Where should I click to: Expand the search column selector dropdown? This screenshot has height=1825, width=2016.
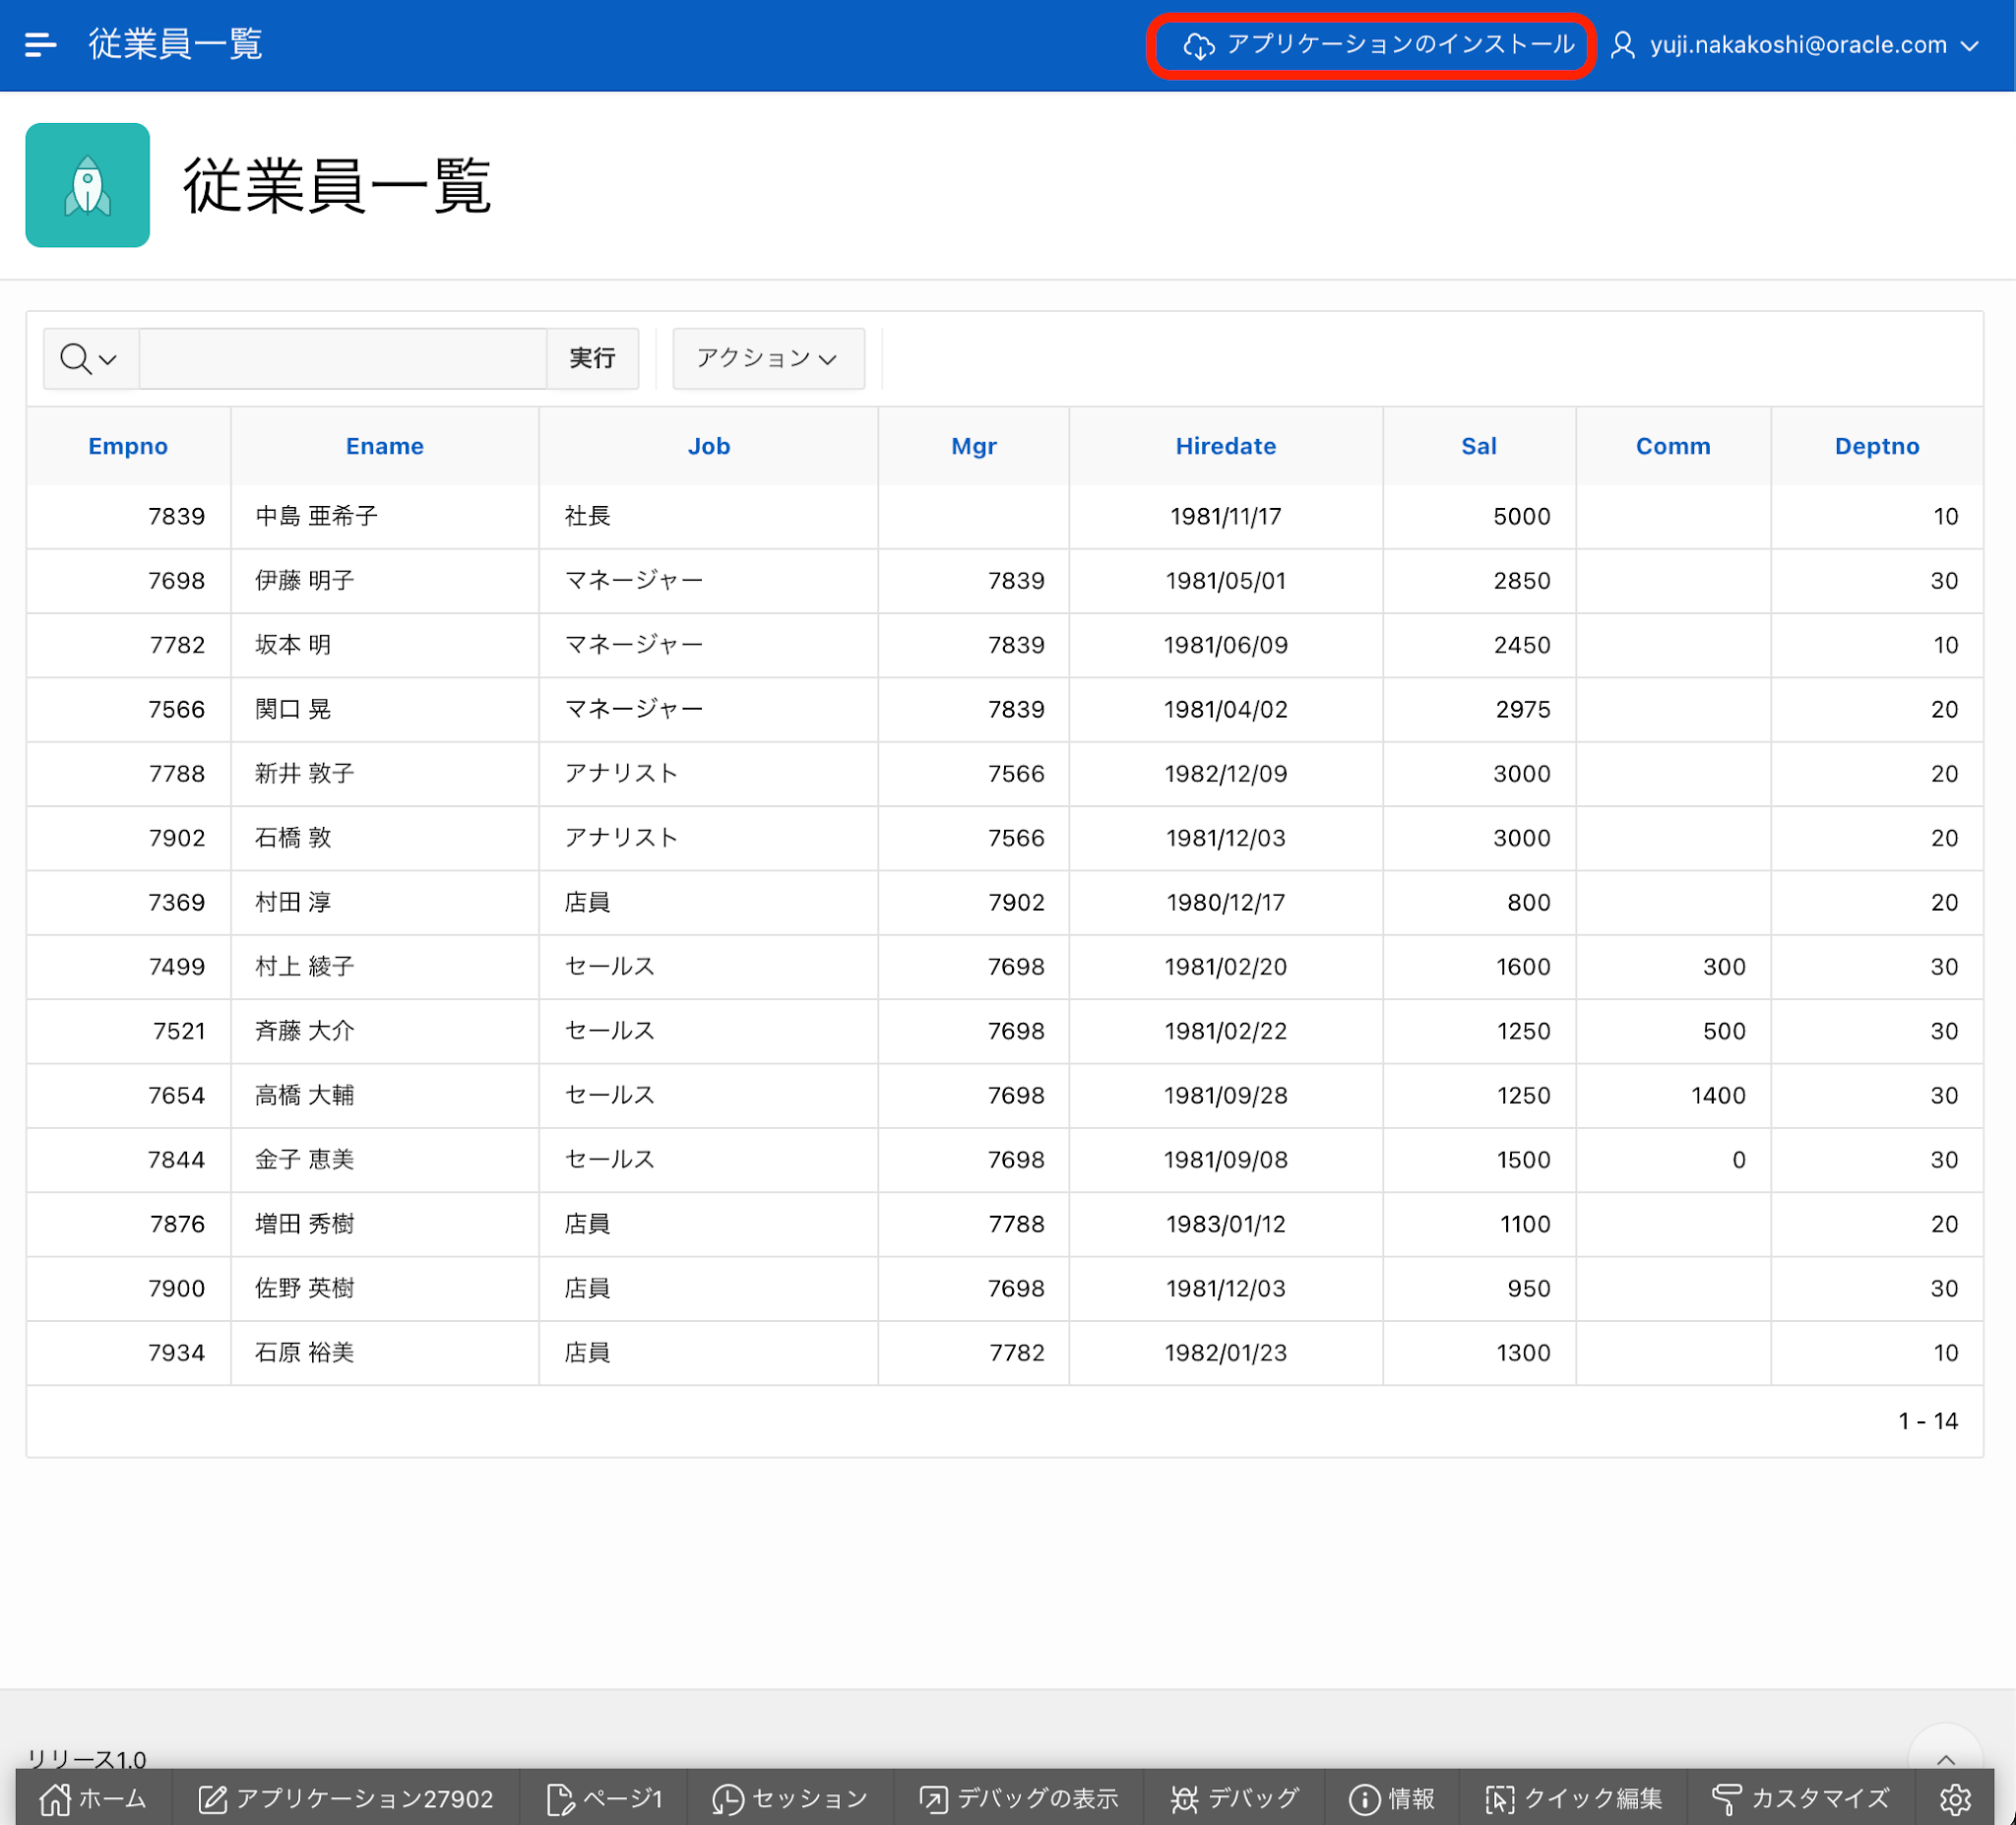(x=89, y=358)
